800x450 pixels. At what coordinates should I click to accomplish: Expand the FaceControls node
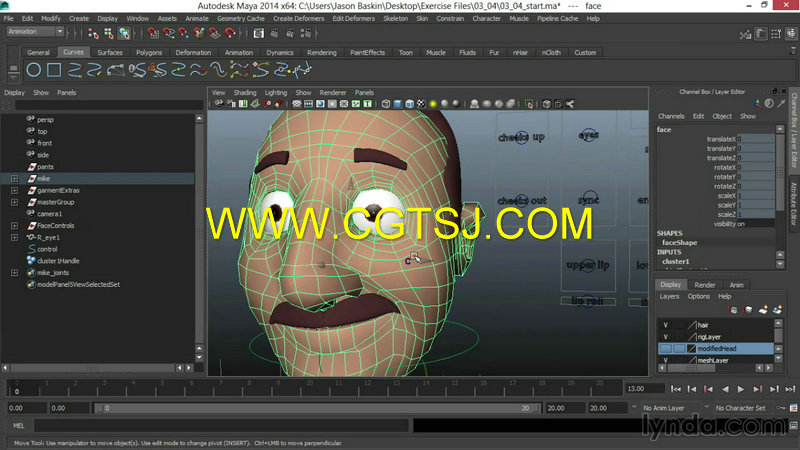click(14, 226)
